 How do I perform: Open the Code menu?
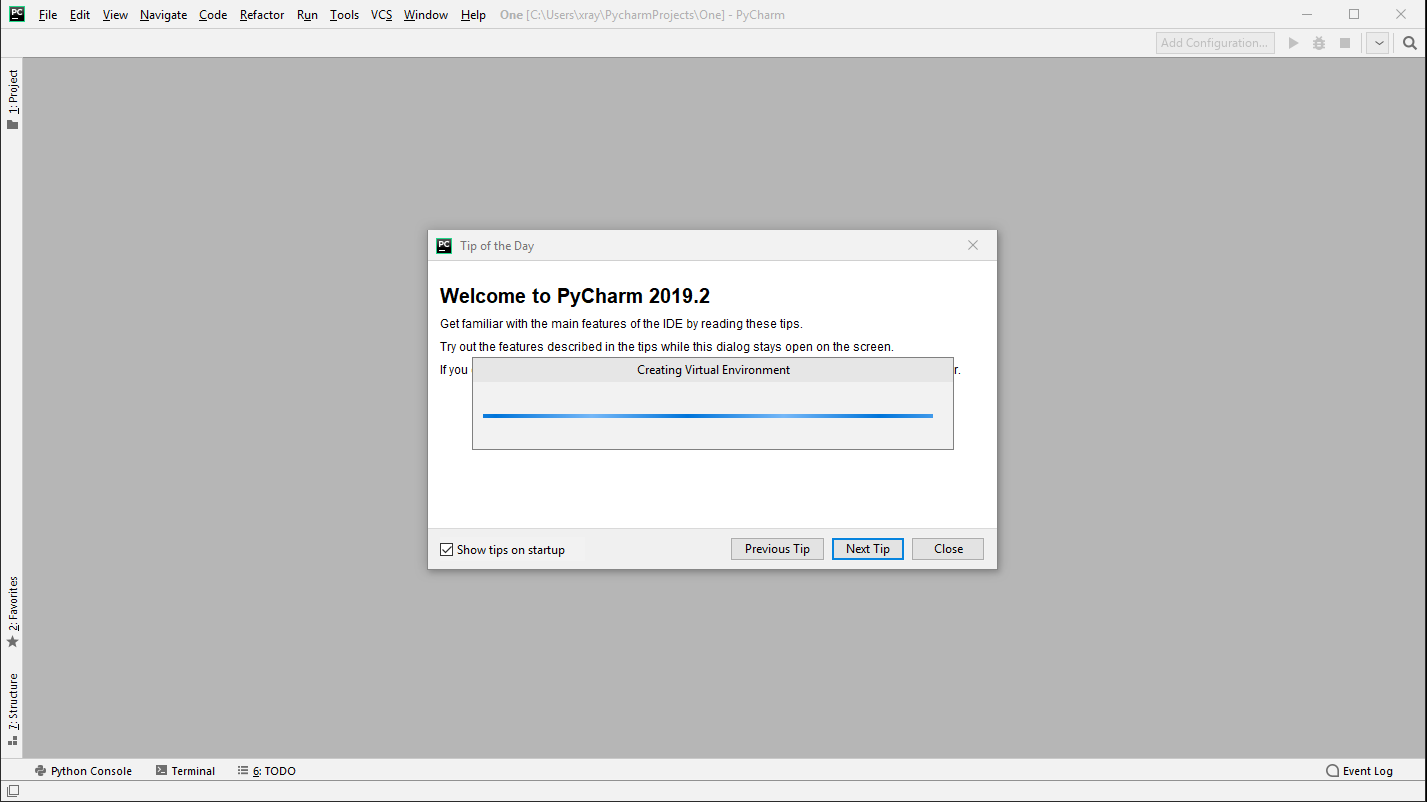click(213, 15)
